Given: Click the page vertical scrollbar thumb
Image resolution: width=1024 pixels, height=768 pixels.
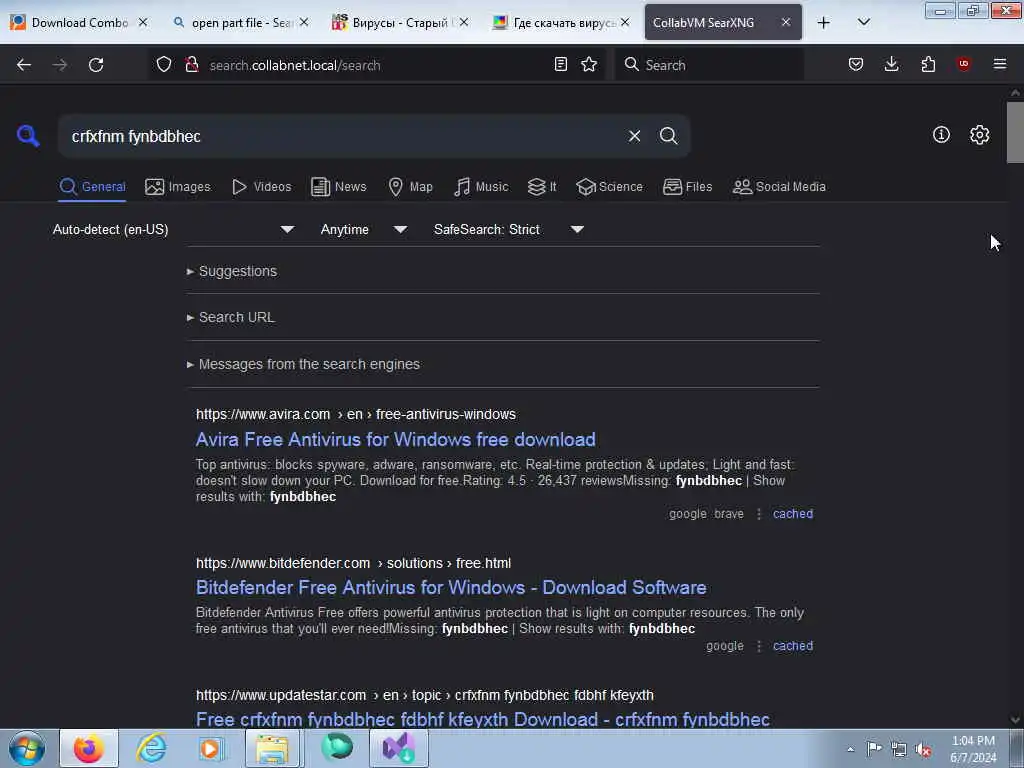Looking at the screenshot, I should (1015, 133).
